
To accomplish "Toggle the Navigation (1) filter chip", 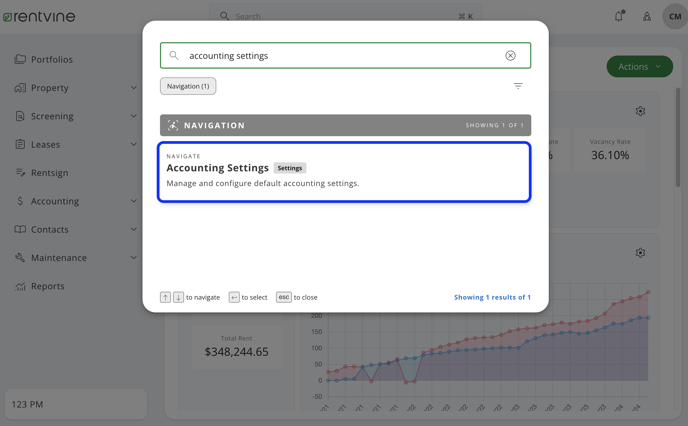I will 188,86.
